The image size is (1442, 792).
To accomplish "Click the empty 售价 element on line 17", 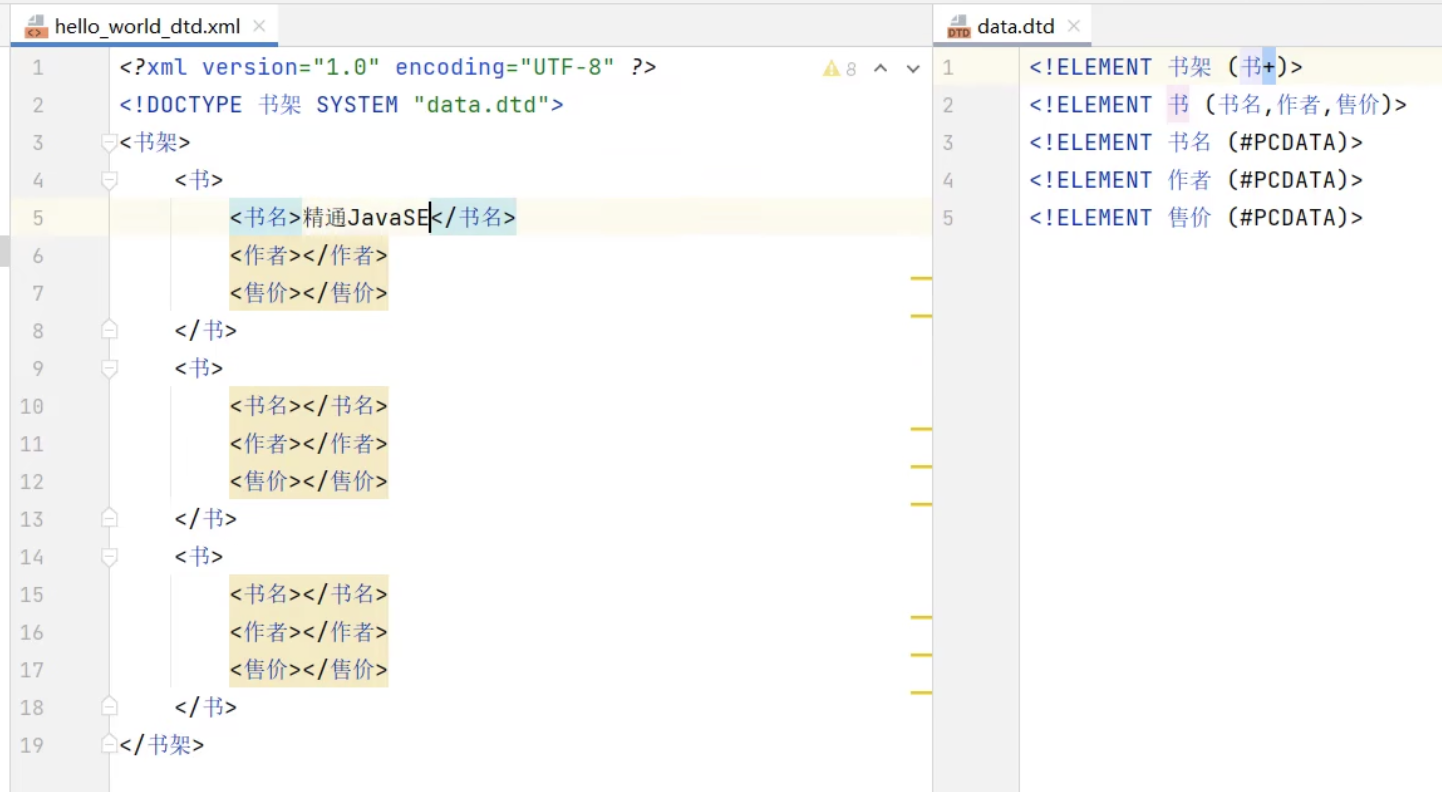I will pyautogui.click(x=309, y=670).
